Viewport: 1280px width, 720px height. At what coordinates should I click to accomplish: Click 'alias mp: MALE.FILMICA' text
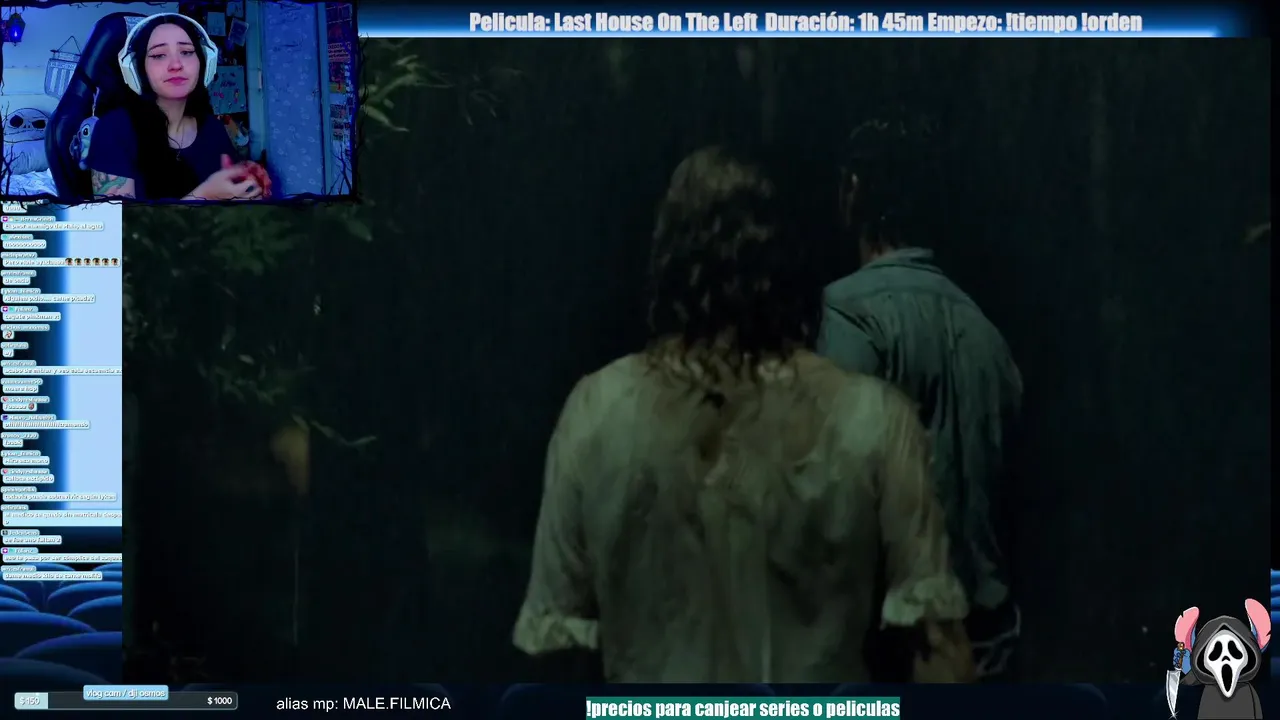click(x=363, y=704)
